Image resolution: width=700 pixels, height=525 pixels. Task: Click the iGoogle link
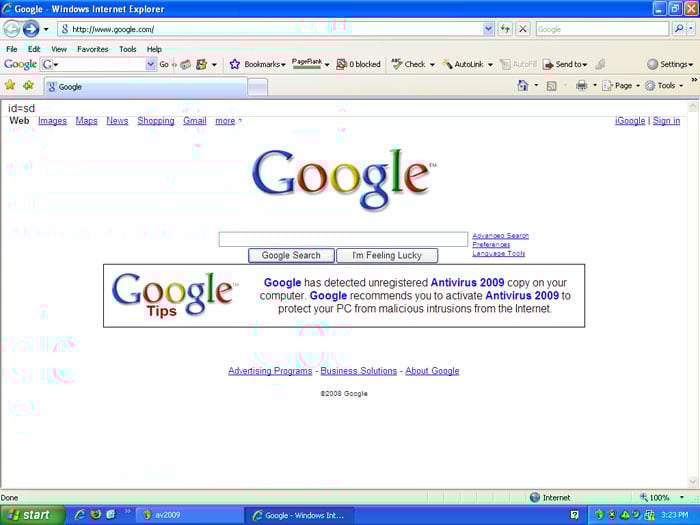click(x=630, y=121)
